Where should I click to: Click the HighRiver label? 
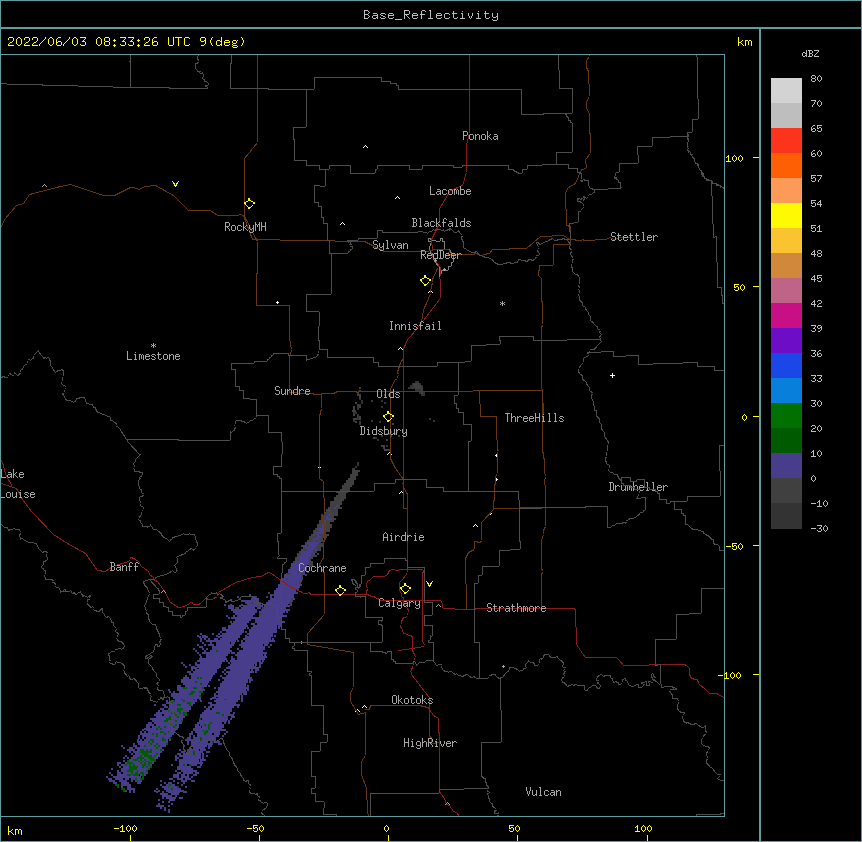click(x=430, y=743)
